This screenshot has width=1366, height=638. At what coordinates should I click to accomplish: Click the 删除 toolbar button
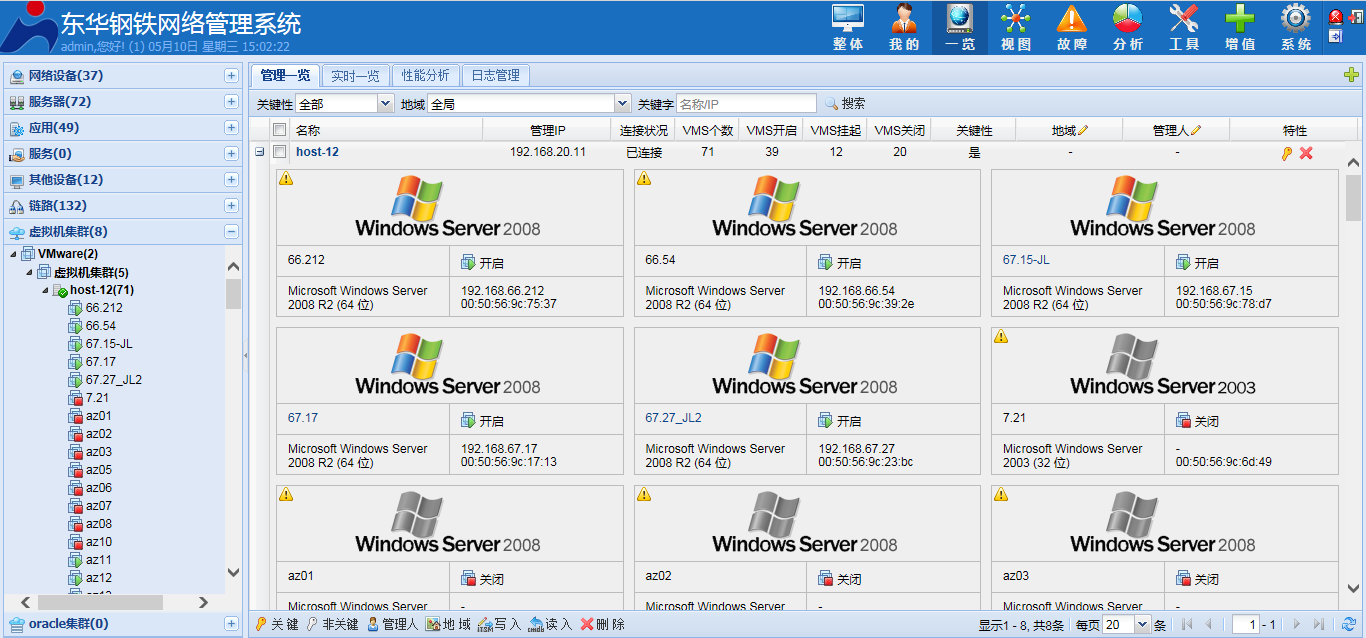point(603,624)
